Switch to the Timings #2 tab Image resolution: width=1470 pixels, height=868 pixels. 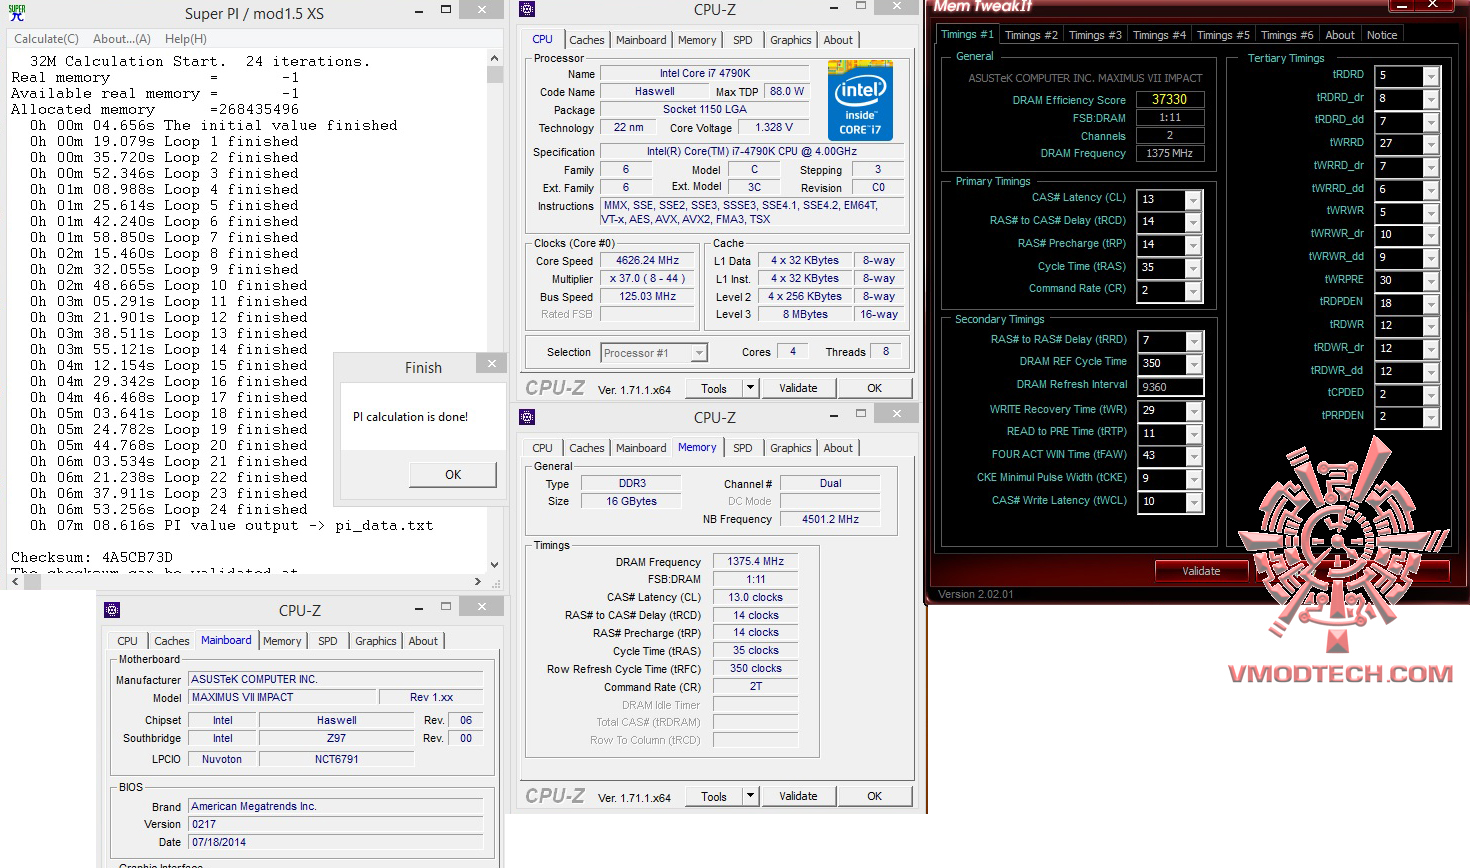[x=1030, y=35]
